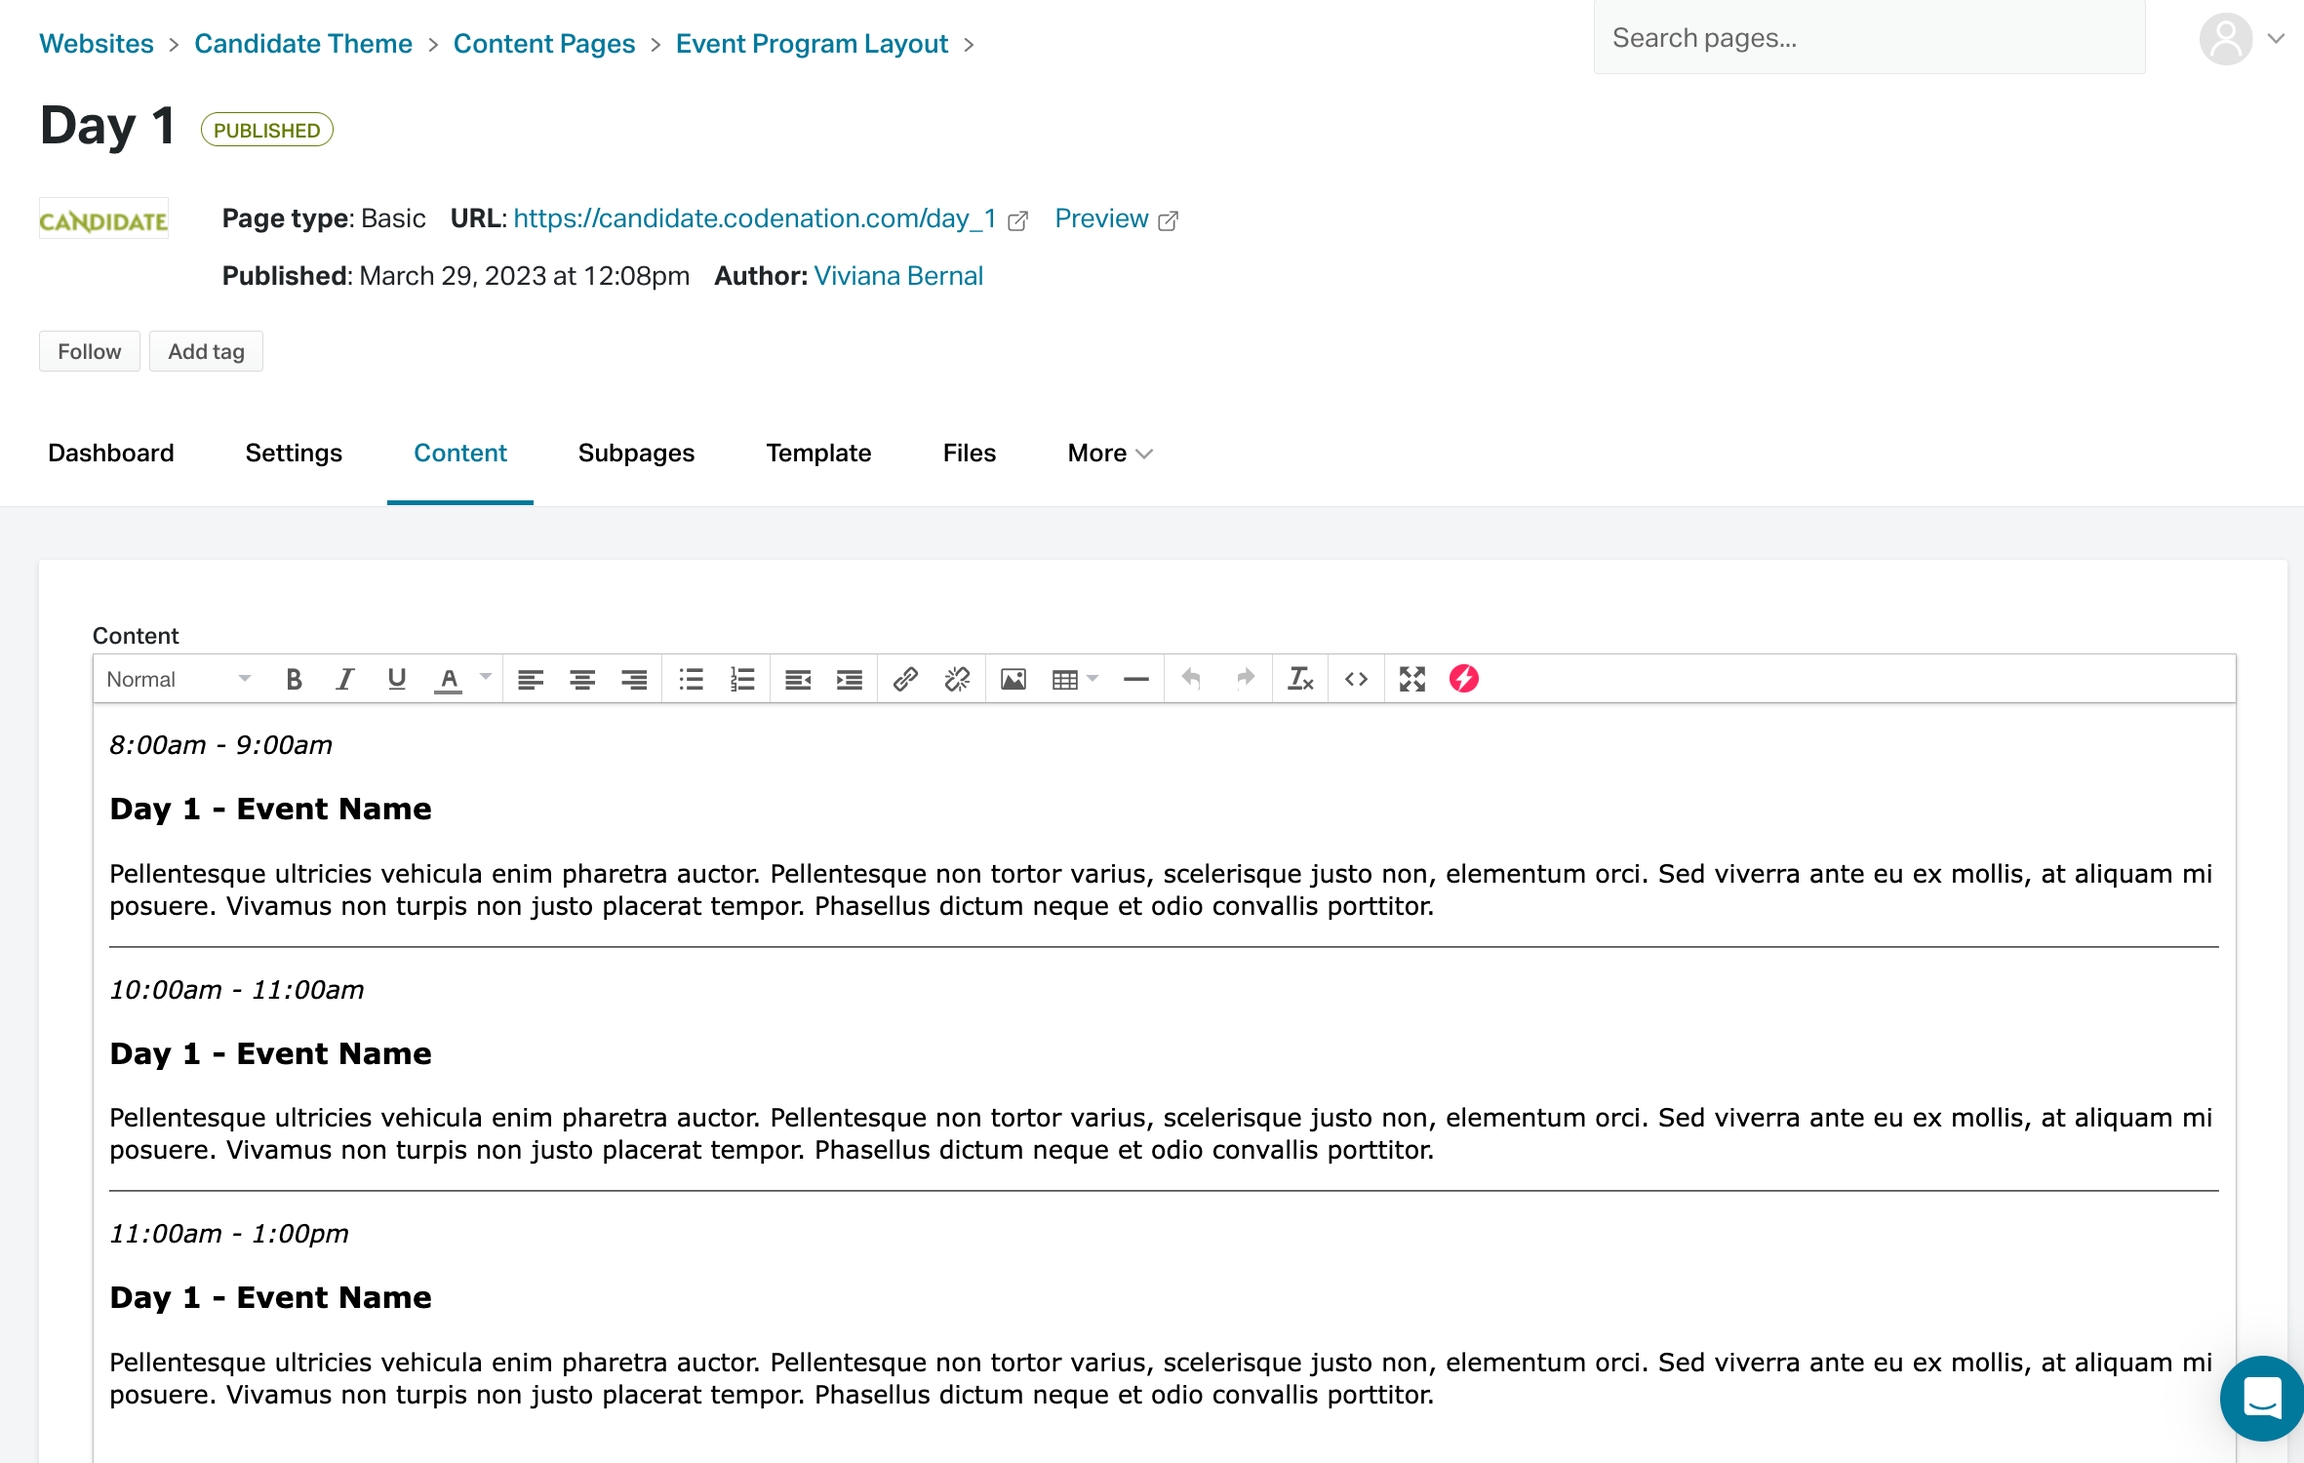Insert horizontal rule line
This screenshot has height=1463, width=2304.
1136,679
